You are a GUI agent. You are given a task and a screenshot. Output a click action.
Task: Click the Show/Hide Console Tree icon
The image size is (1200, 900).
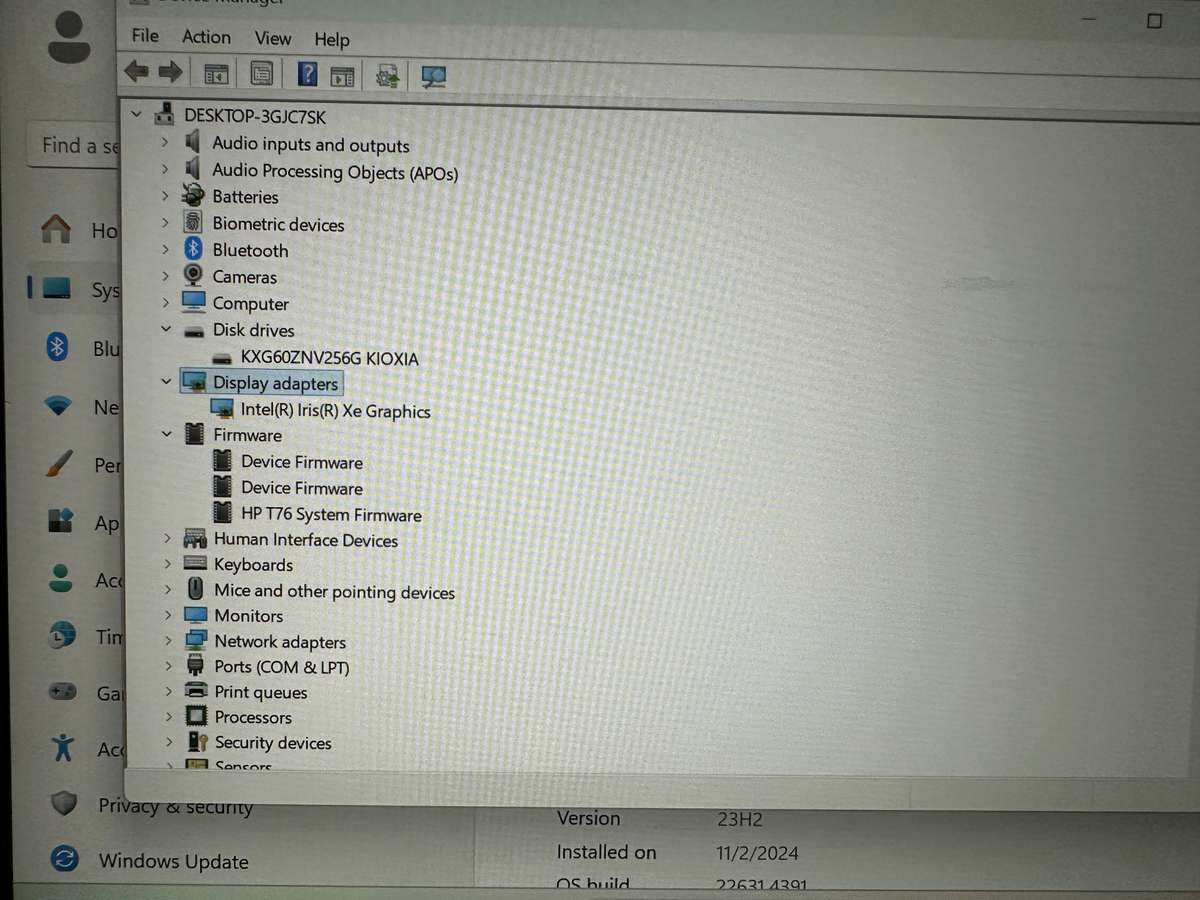[214, 73]
